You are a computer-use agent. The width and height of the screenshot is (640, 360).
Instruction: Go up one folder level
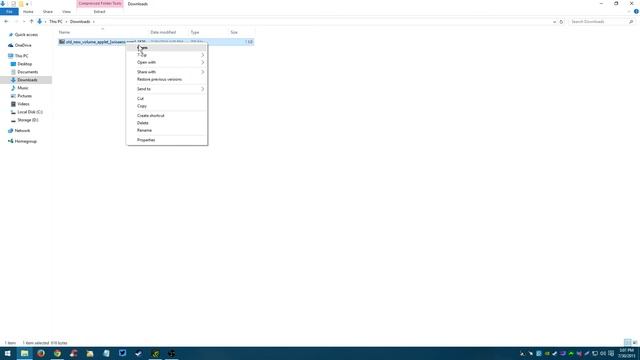click(31, 22)
